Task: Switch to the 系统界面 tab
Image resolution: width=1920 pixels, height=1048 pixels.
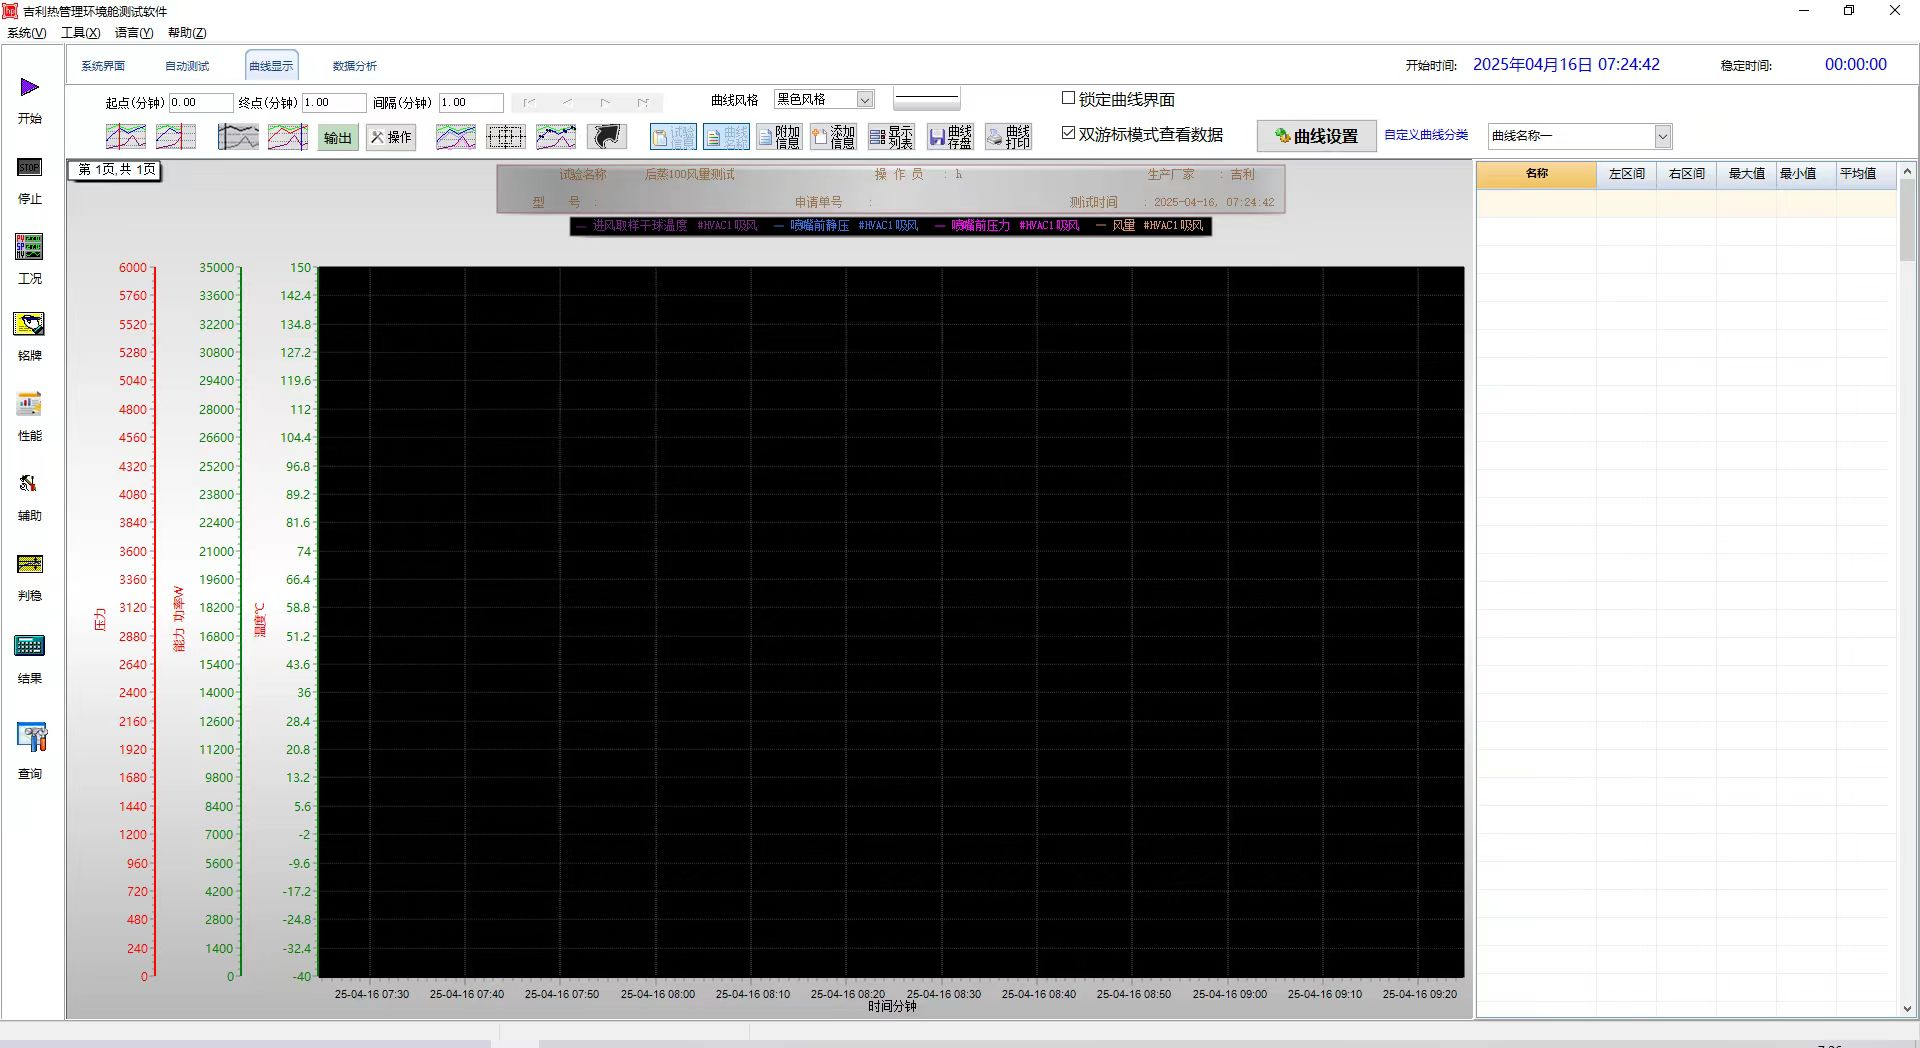Action: tap(103, 66)
